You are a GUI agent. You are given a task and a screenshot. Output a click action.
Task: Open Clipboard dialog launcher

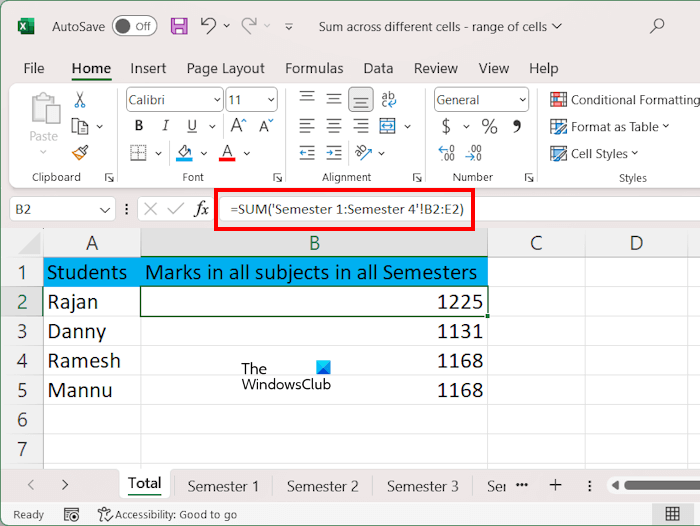point(109,178)
